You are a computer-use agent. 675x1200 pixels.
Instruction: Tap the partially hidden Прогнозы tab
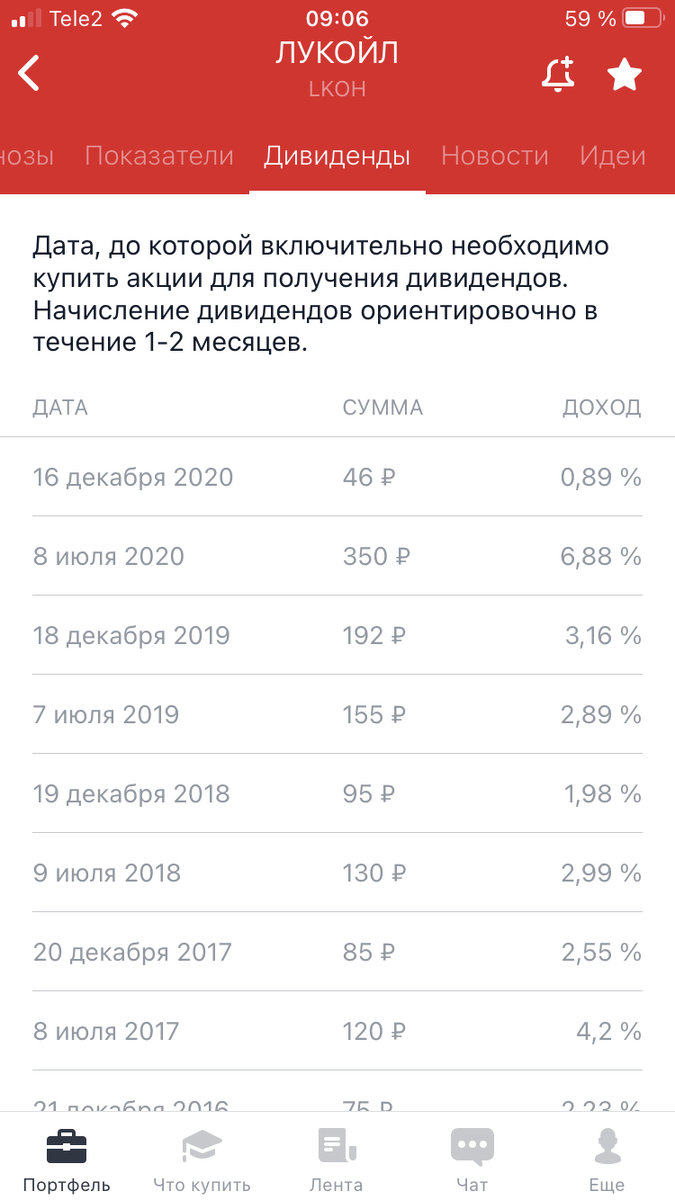coord(26,156)
